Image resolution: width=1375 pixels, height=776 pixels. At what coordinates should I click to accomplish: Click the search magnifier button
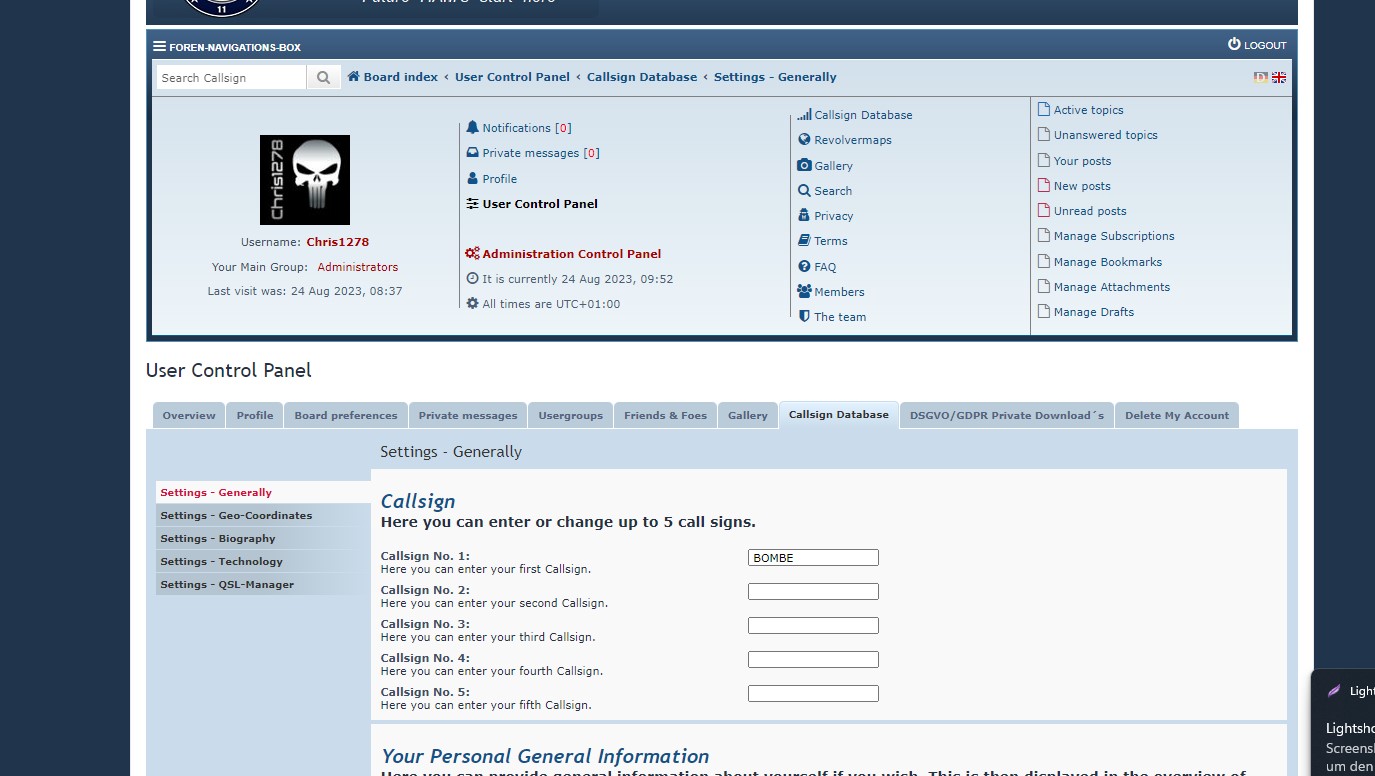pos(323,78)
